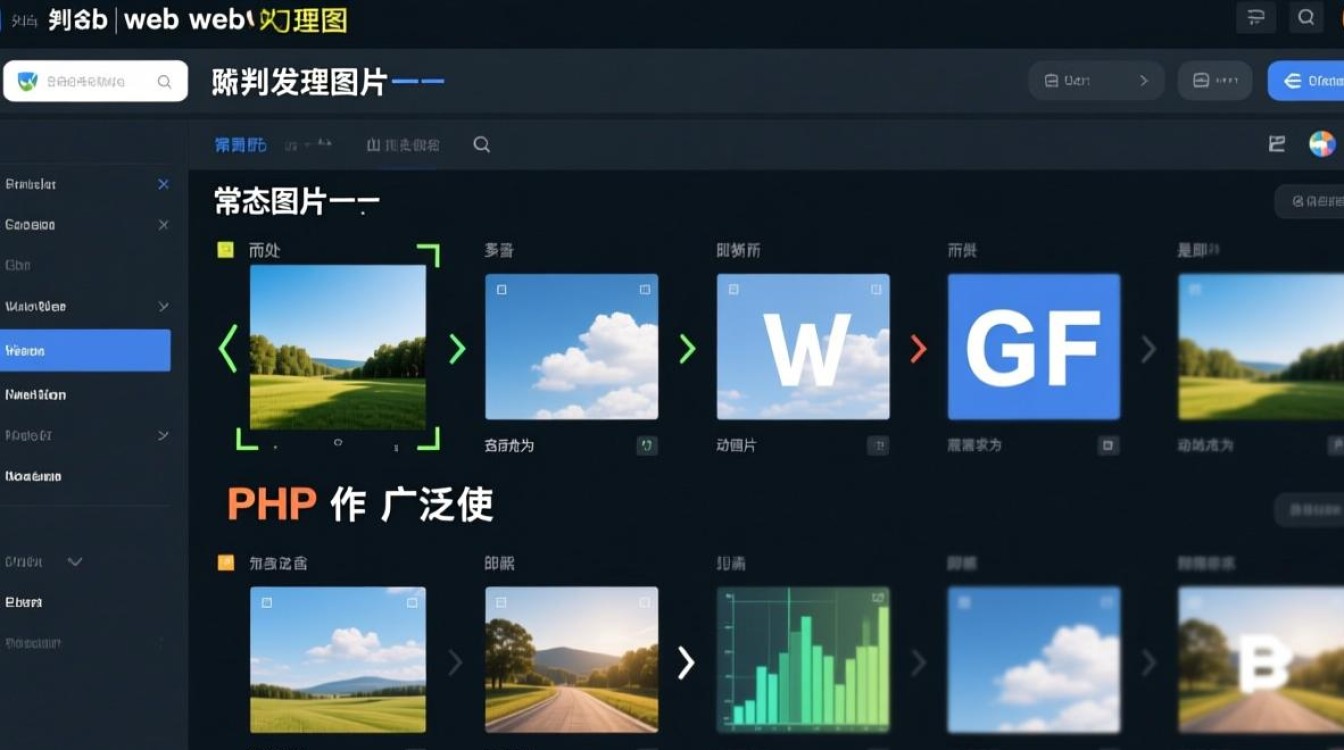Expand the sidebar item with the right chevron
Screen dimensions: 1344x750
(163, 306)
